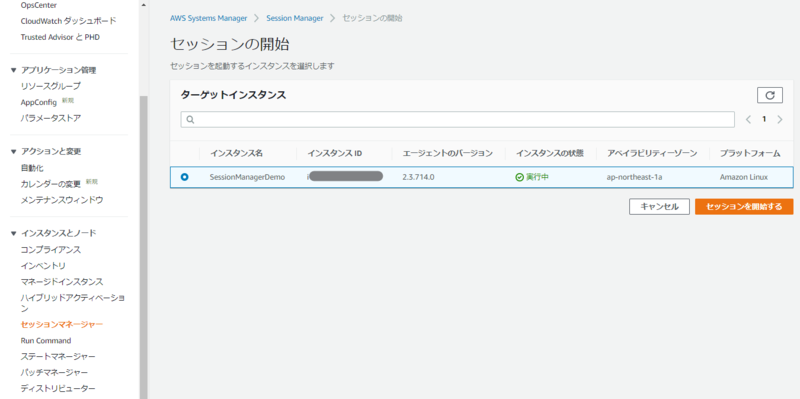This screenshot has height=399, width=800.
Task: Refresh the target instance list
Action: click(x=770, y=95)
